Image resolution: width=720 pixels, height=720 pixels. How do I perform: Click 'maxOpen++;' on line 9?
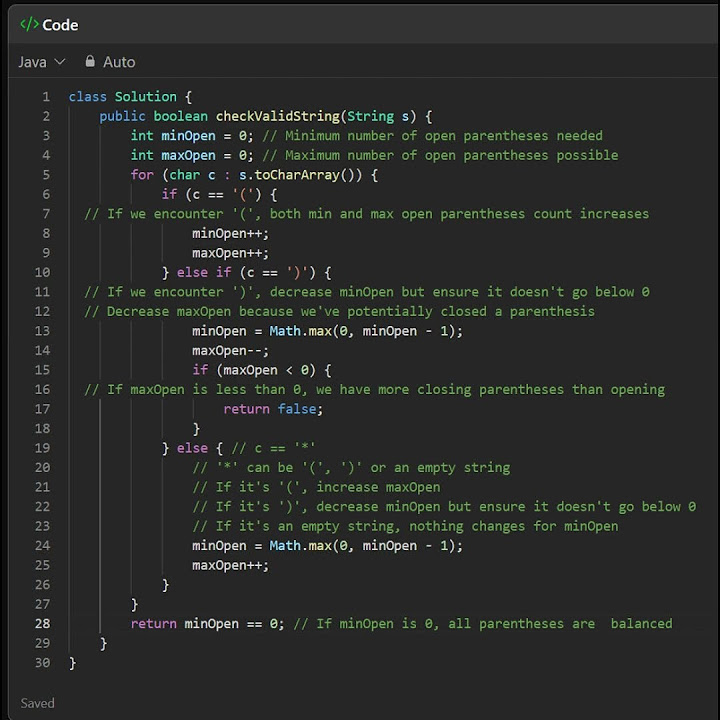click(231, 253)
